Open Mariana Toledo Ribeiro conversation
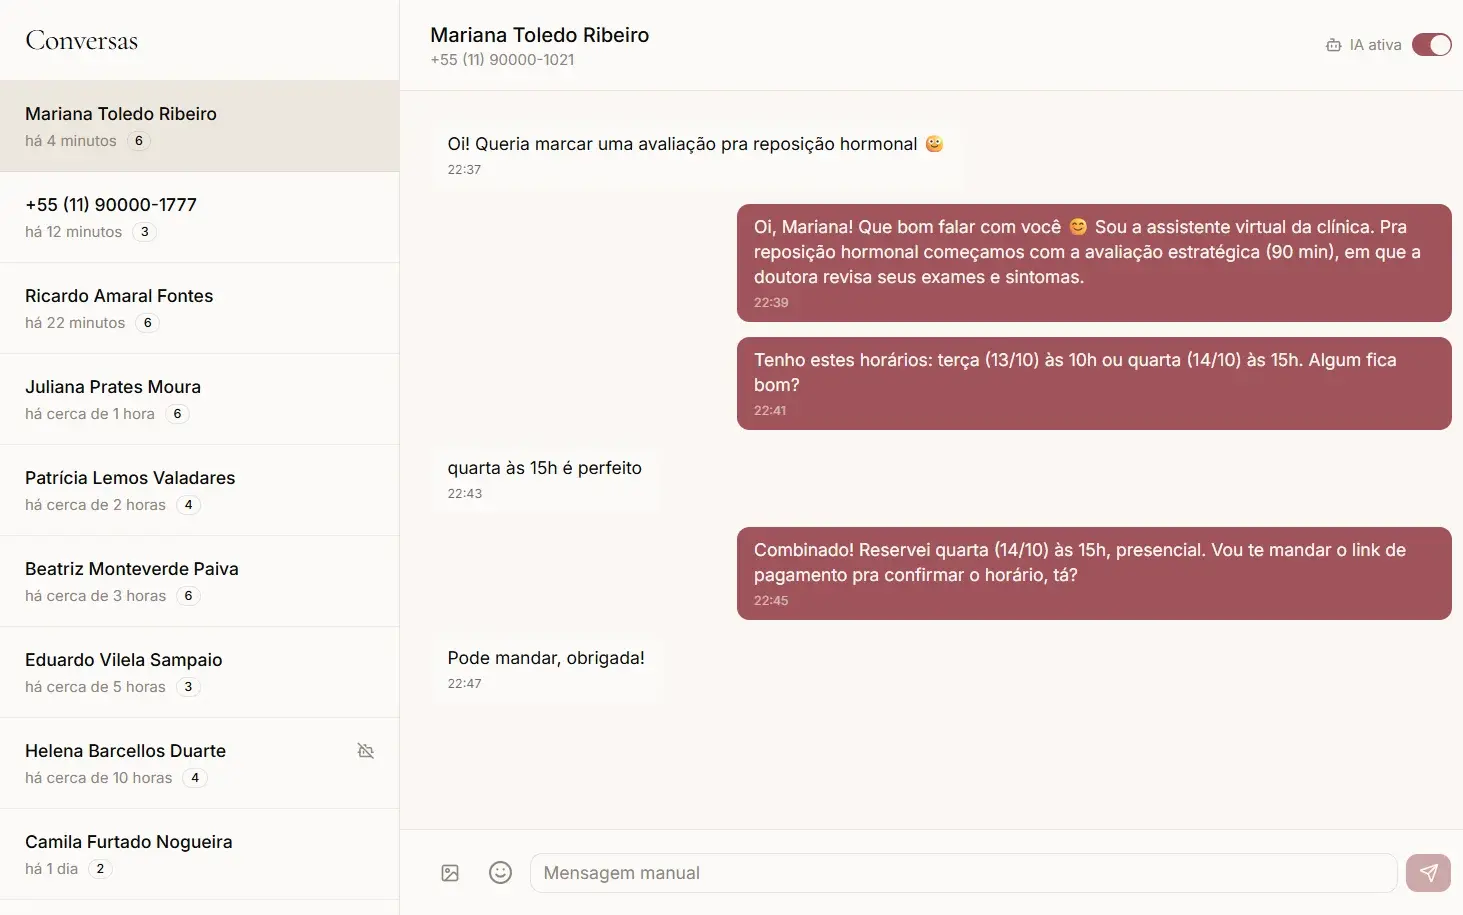This screenshot has height=915, width=1463. point(200,126)
